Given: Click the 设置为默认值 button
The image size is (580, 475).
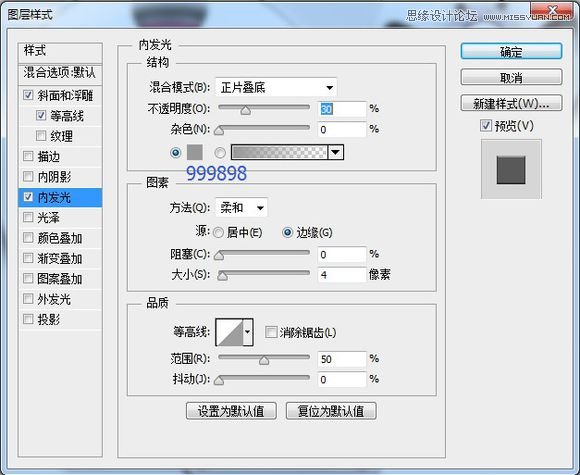Looking at the screenshot, I should [231, 411].
